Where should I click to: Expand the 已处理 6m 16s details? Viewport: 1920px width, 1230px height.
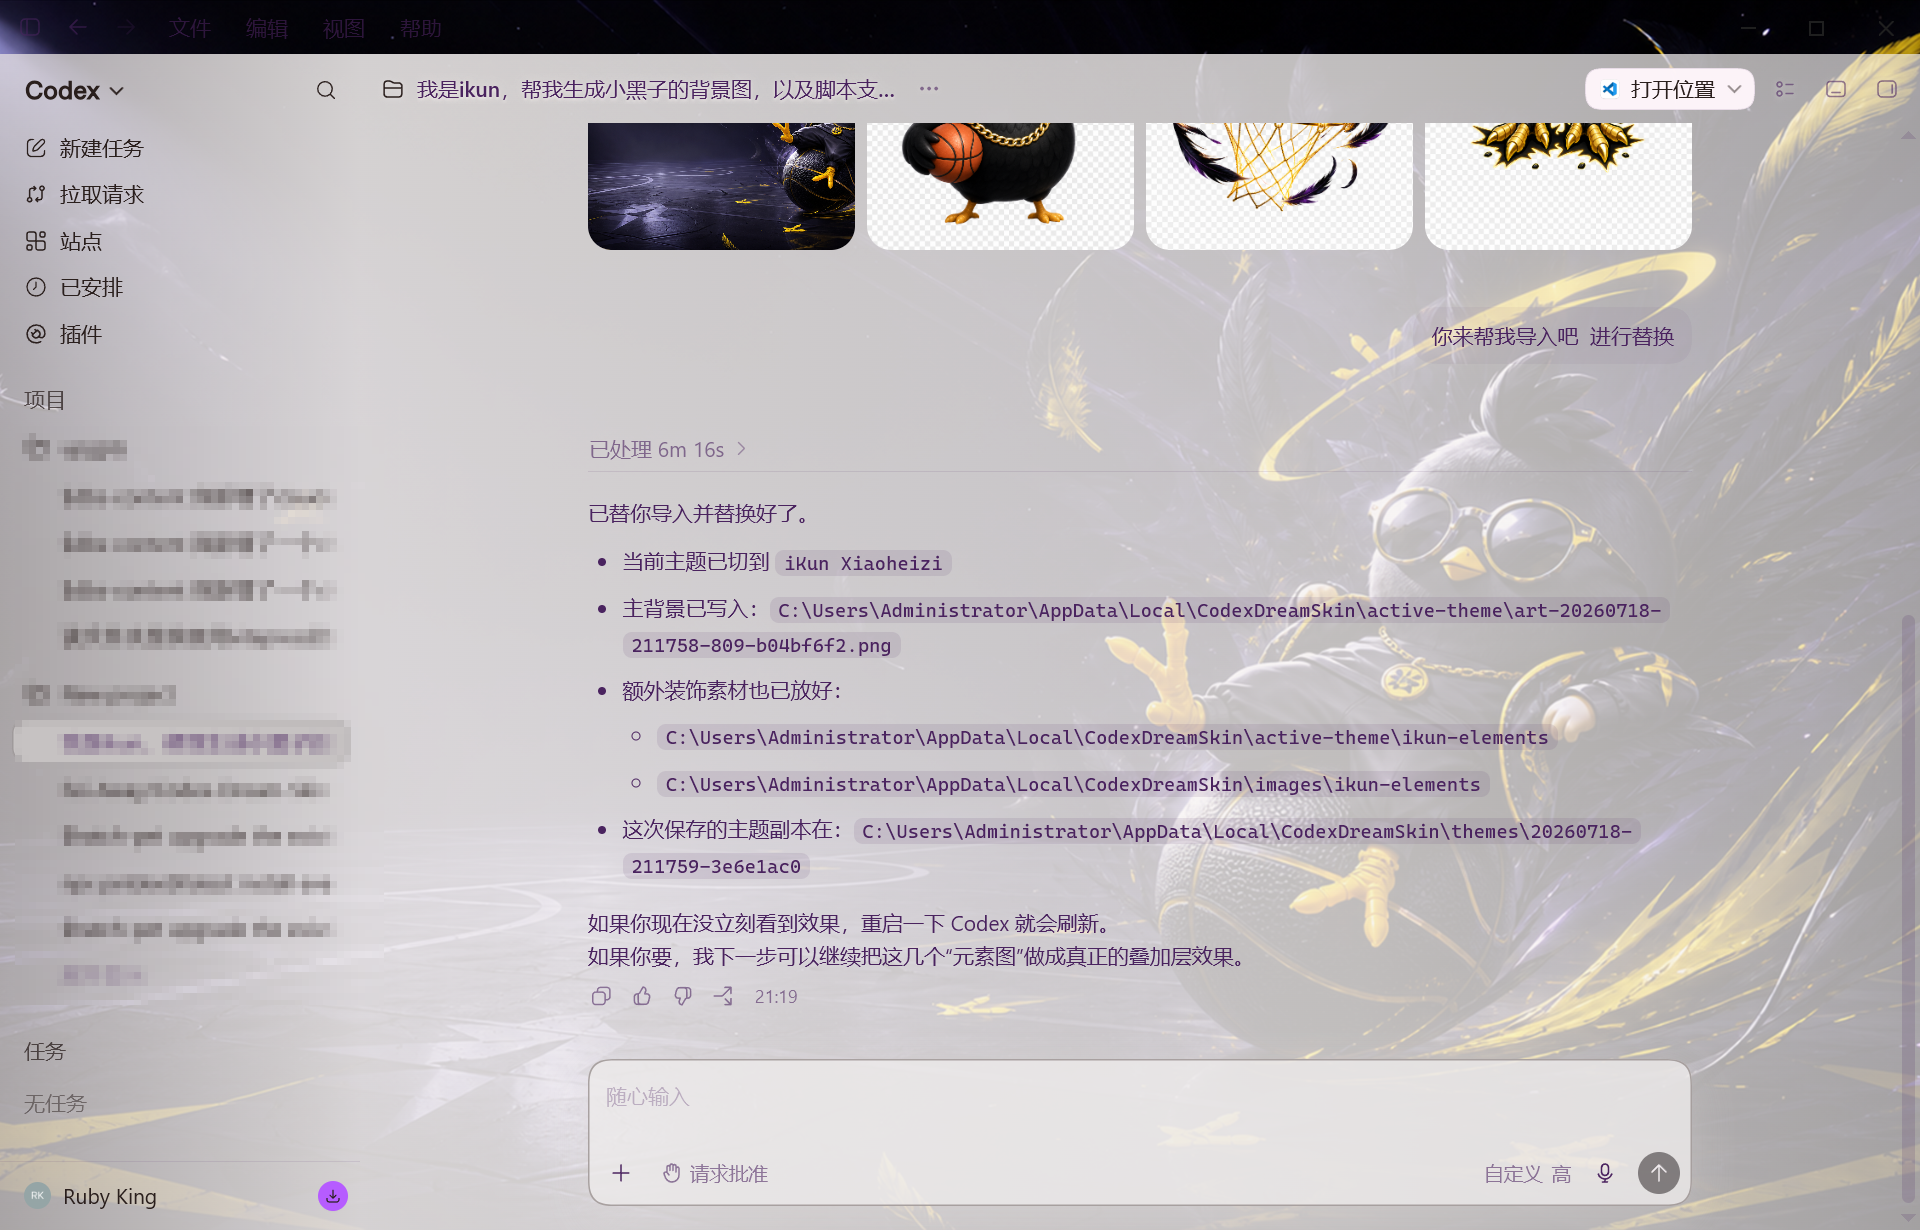[668, 450]
